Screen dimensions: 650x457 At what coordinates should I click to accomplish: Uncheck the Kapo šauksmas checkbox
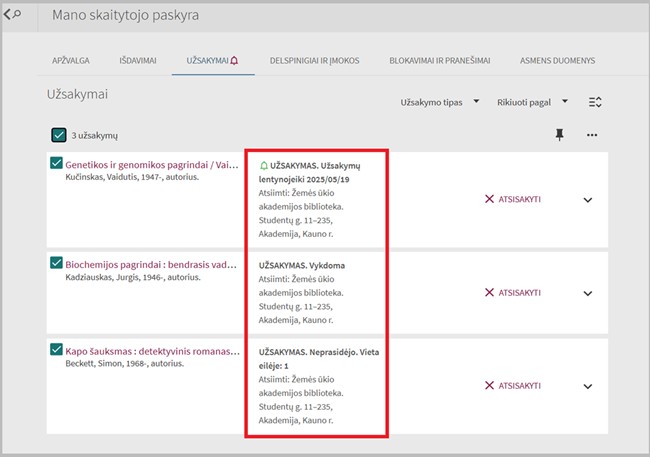55,350
